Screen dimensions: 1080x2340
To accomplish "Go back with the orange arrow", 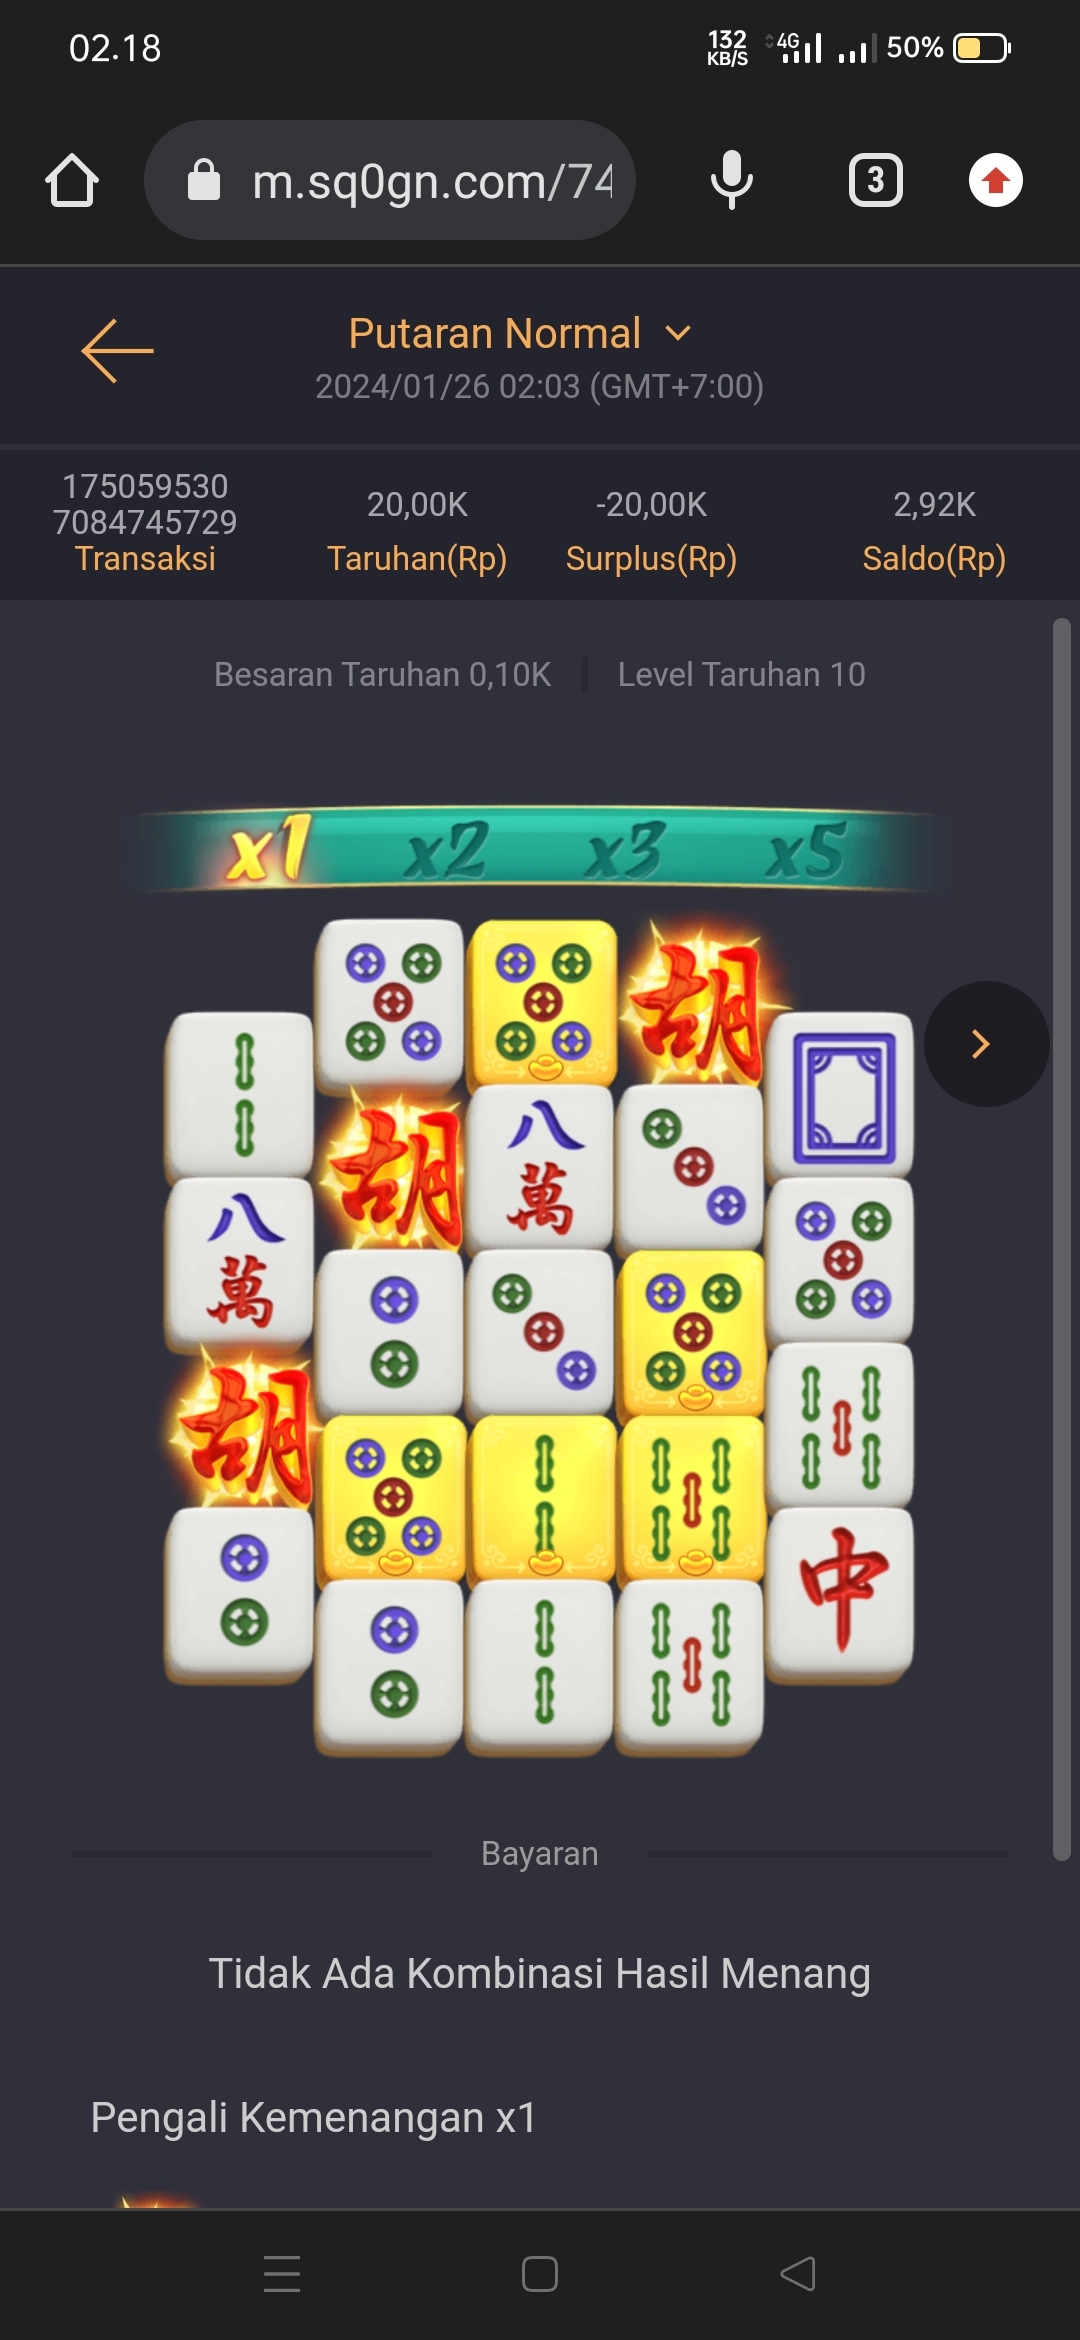I will click(117, 351).
